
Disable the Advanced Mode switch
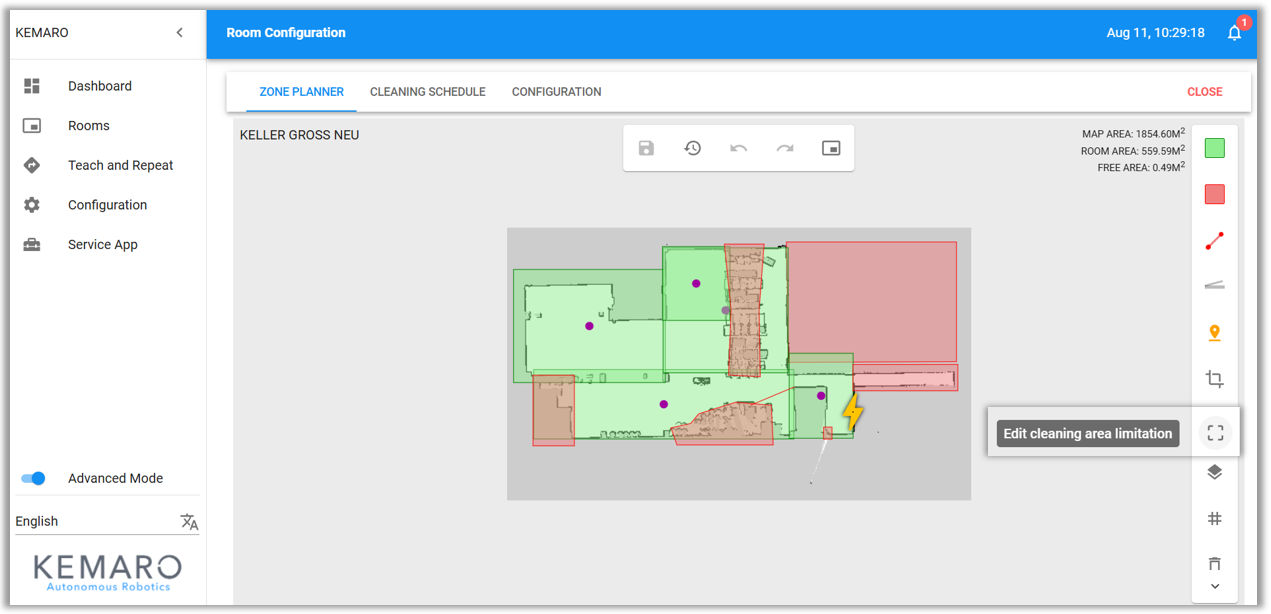coord(33,478)
